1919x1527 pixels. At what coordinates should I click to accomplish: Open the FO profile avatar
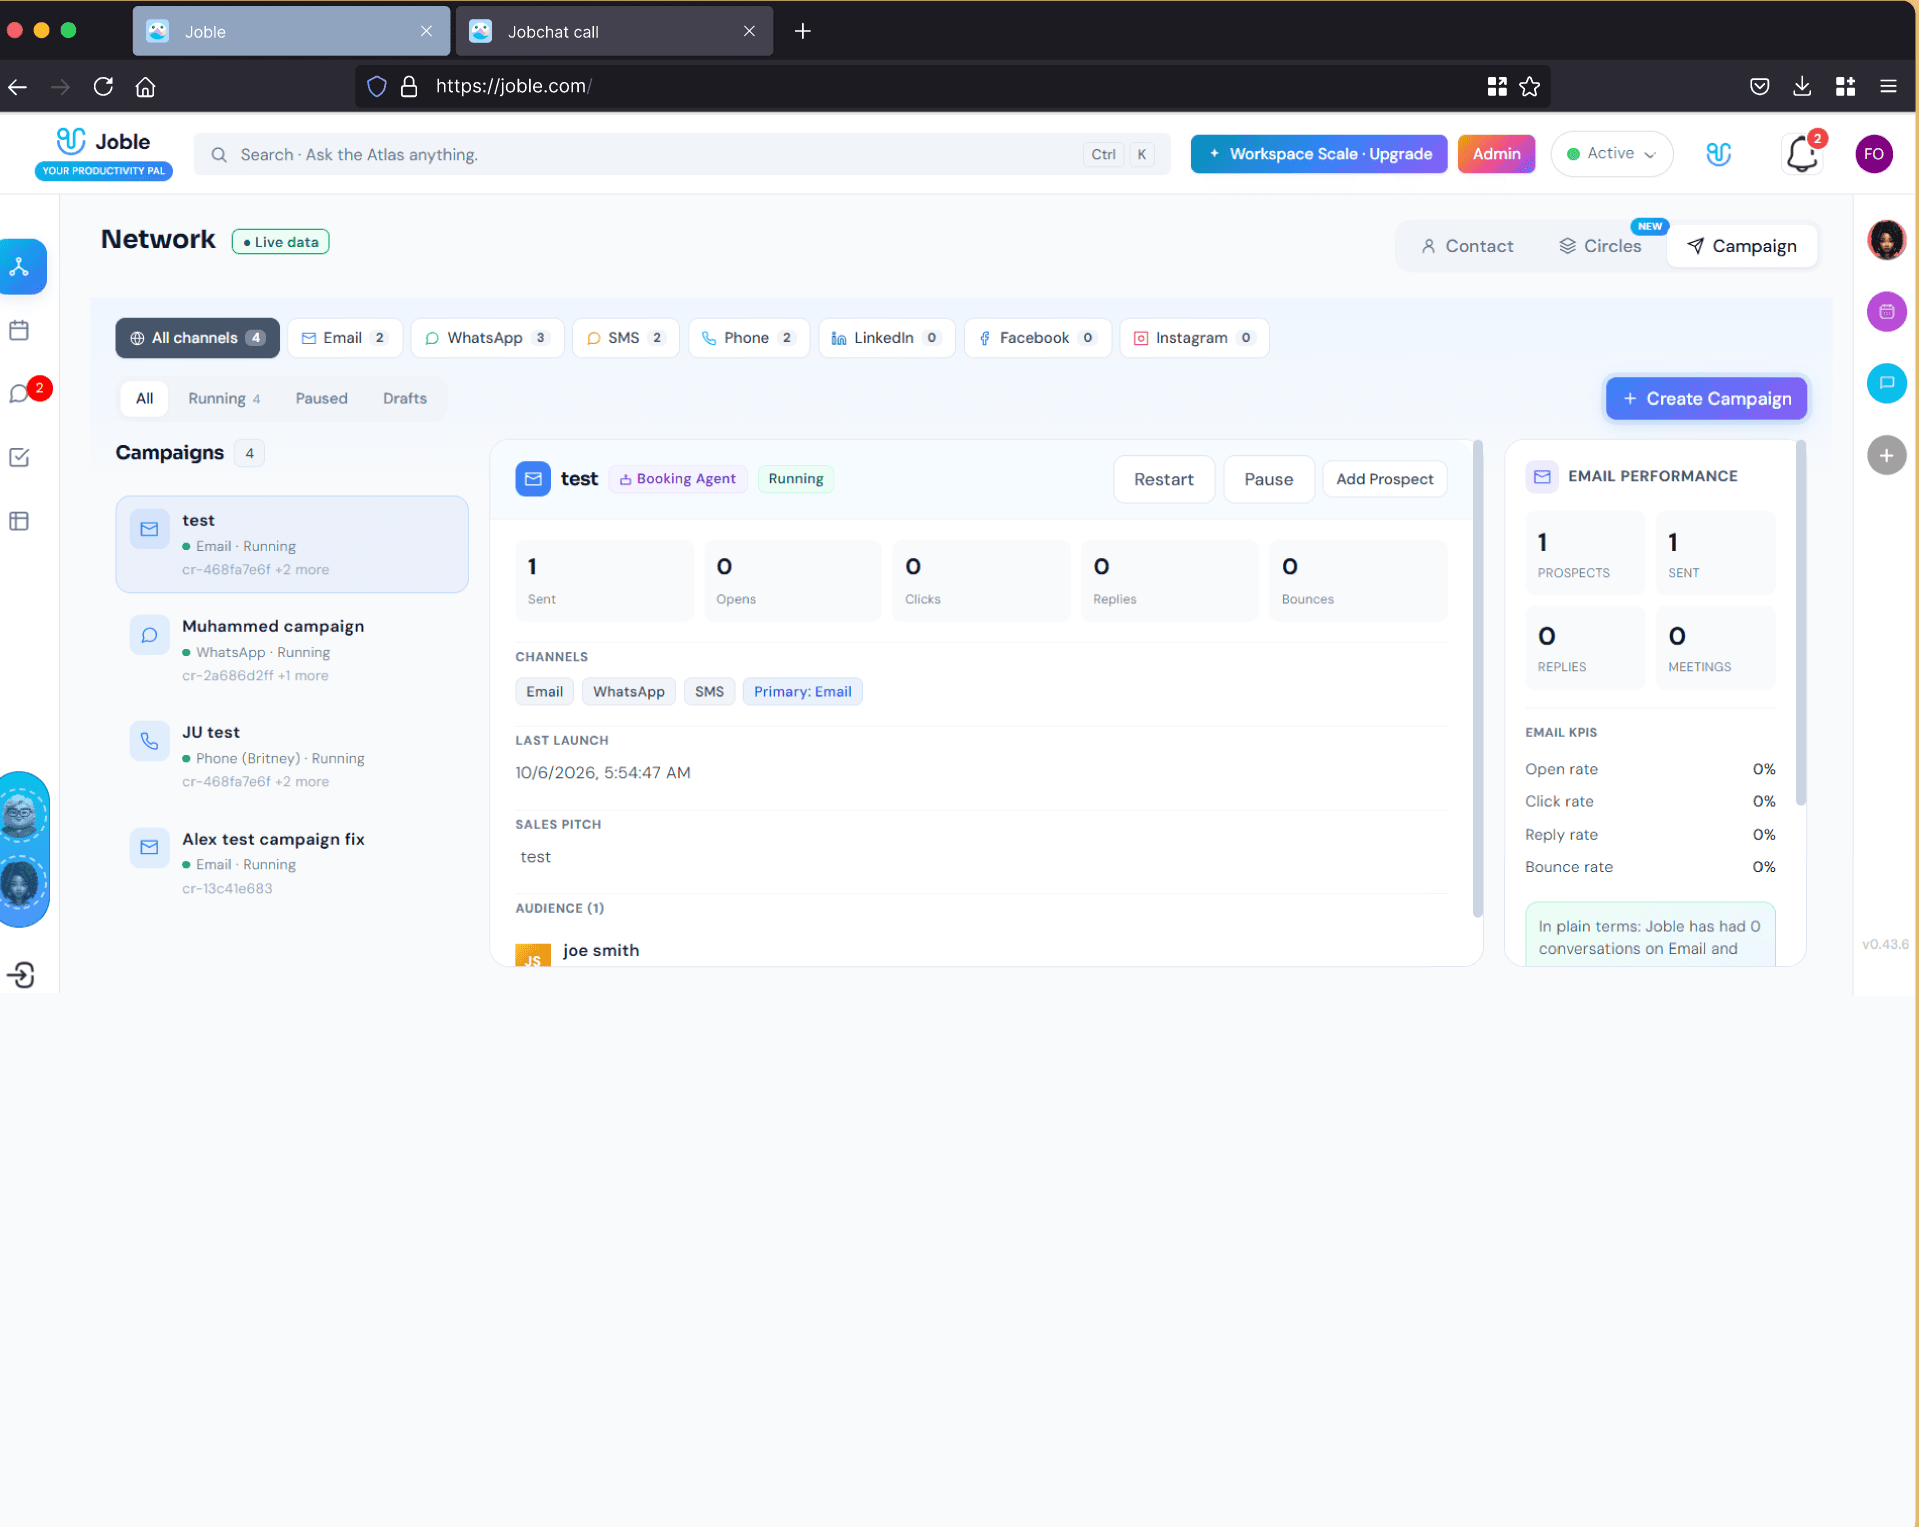click(x=1873, y=154)
